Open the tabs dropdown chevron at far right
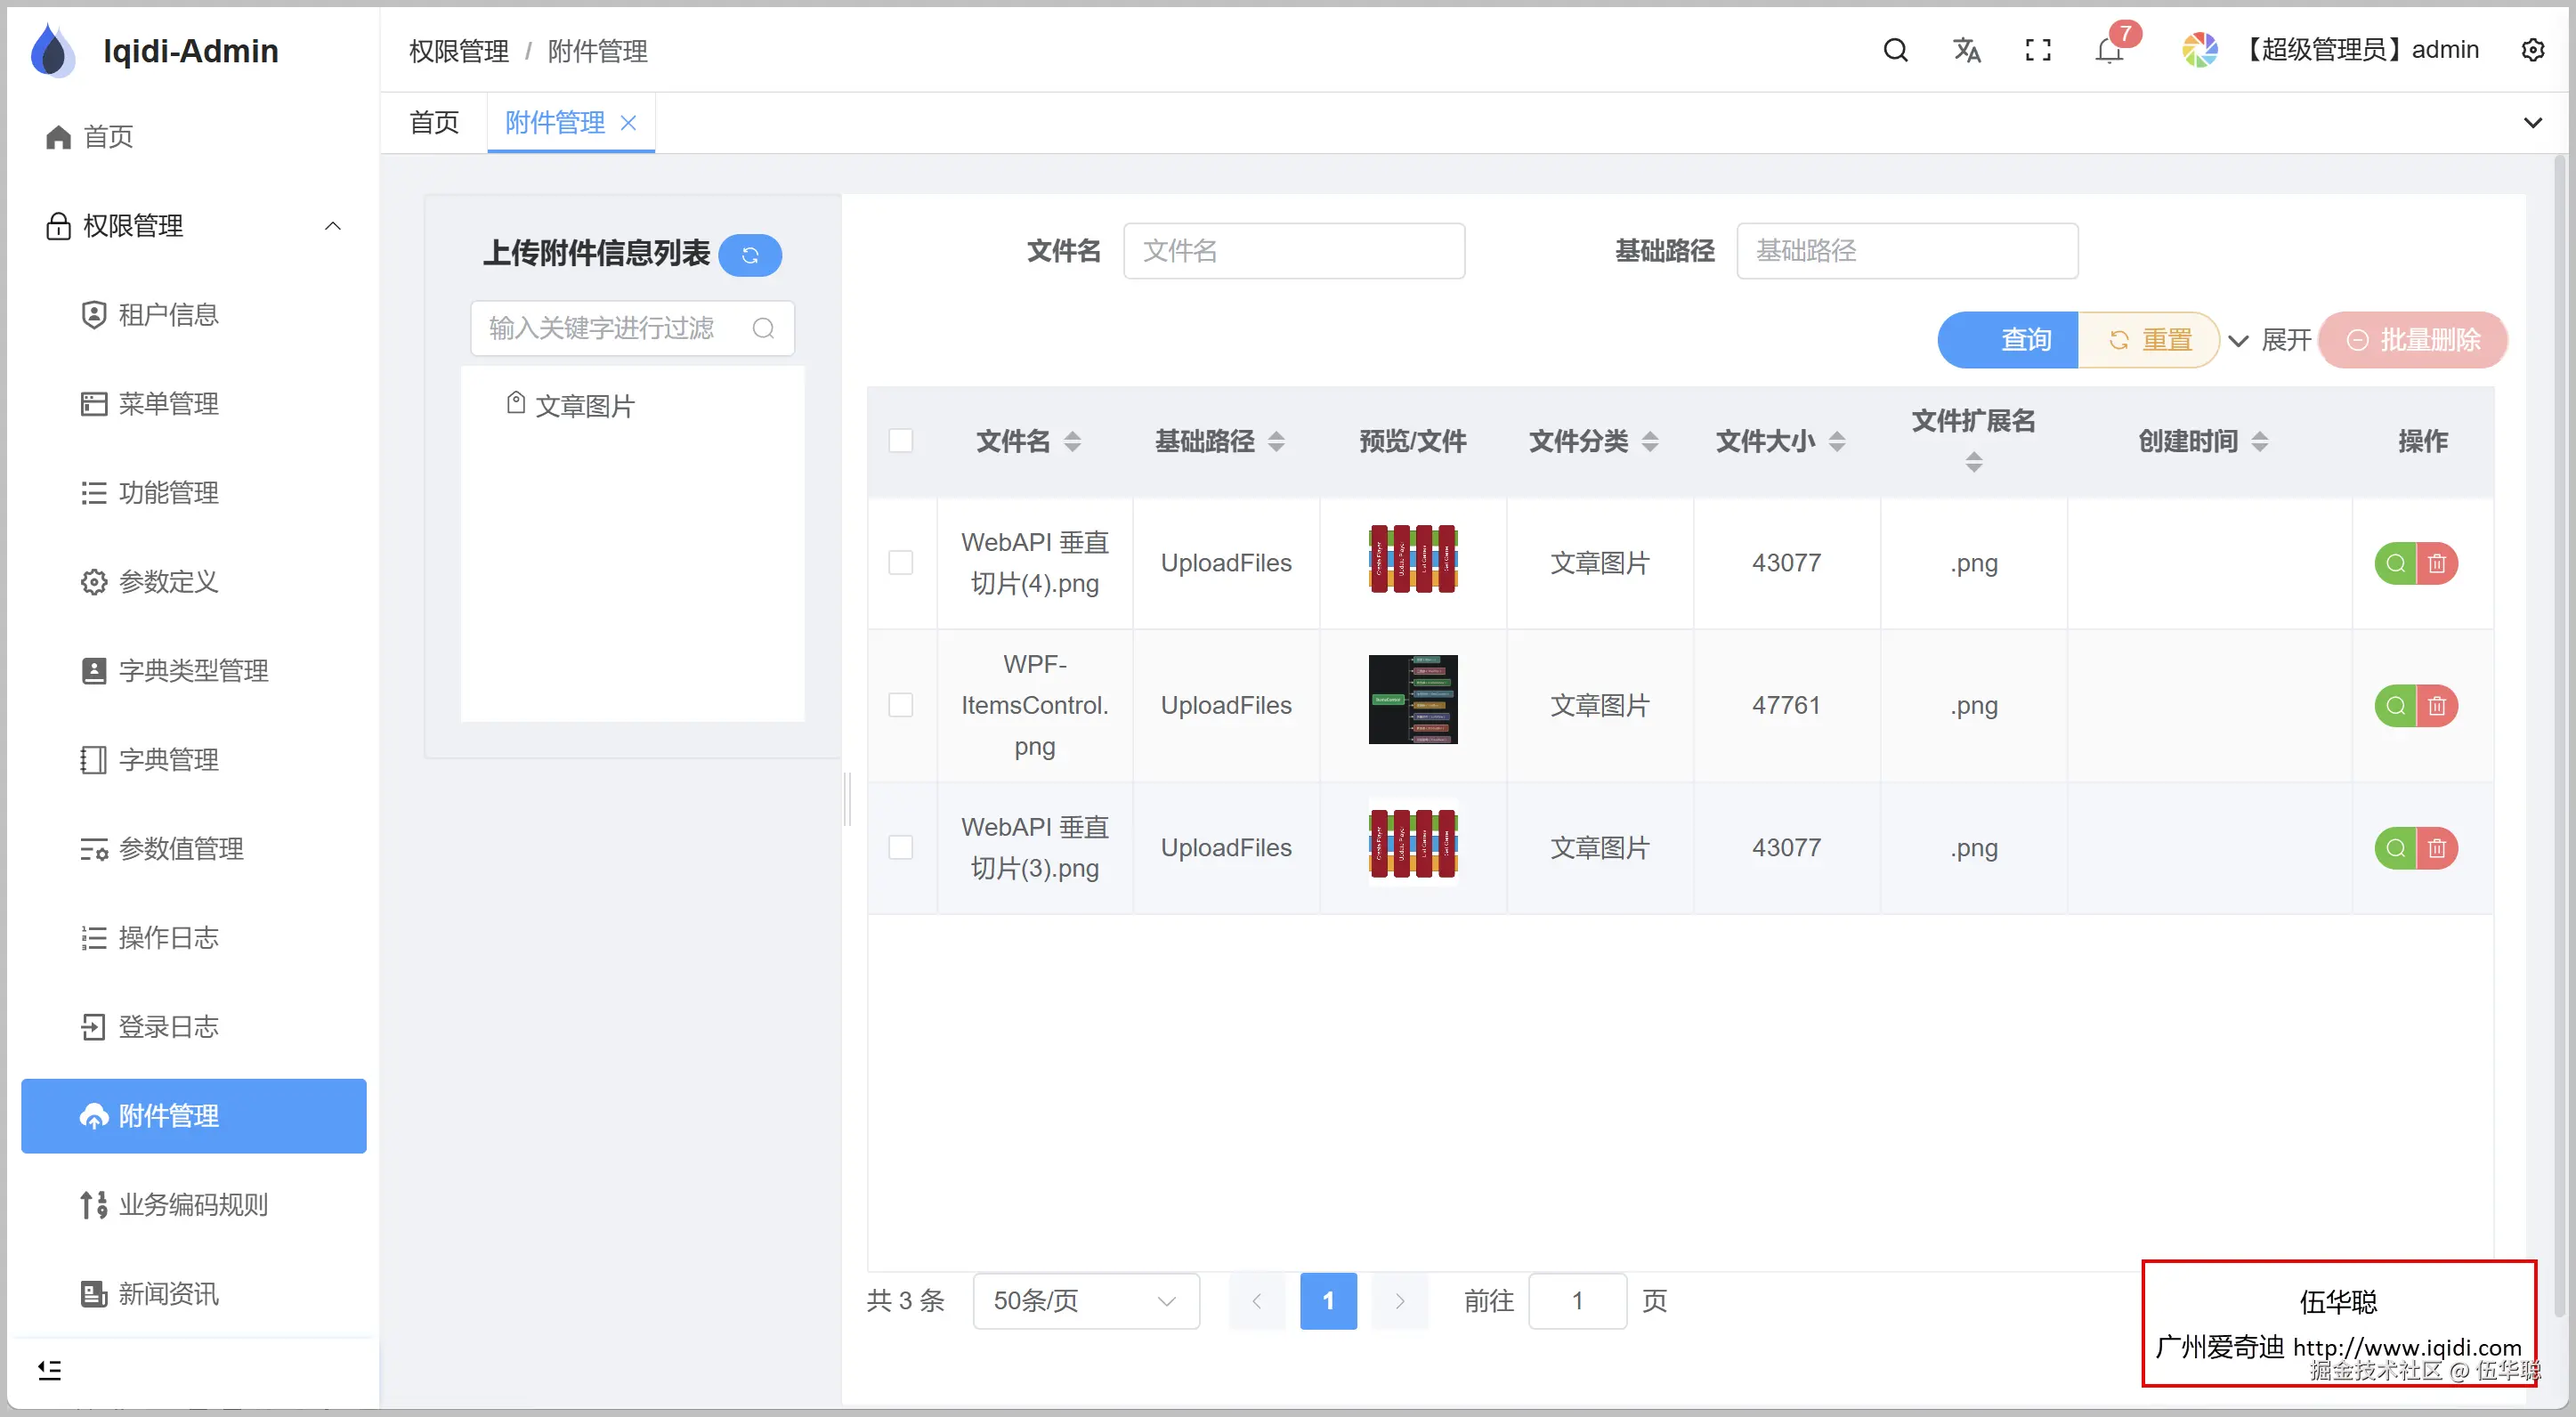2576x1417 pixels. 2532,122
